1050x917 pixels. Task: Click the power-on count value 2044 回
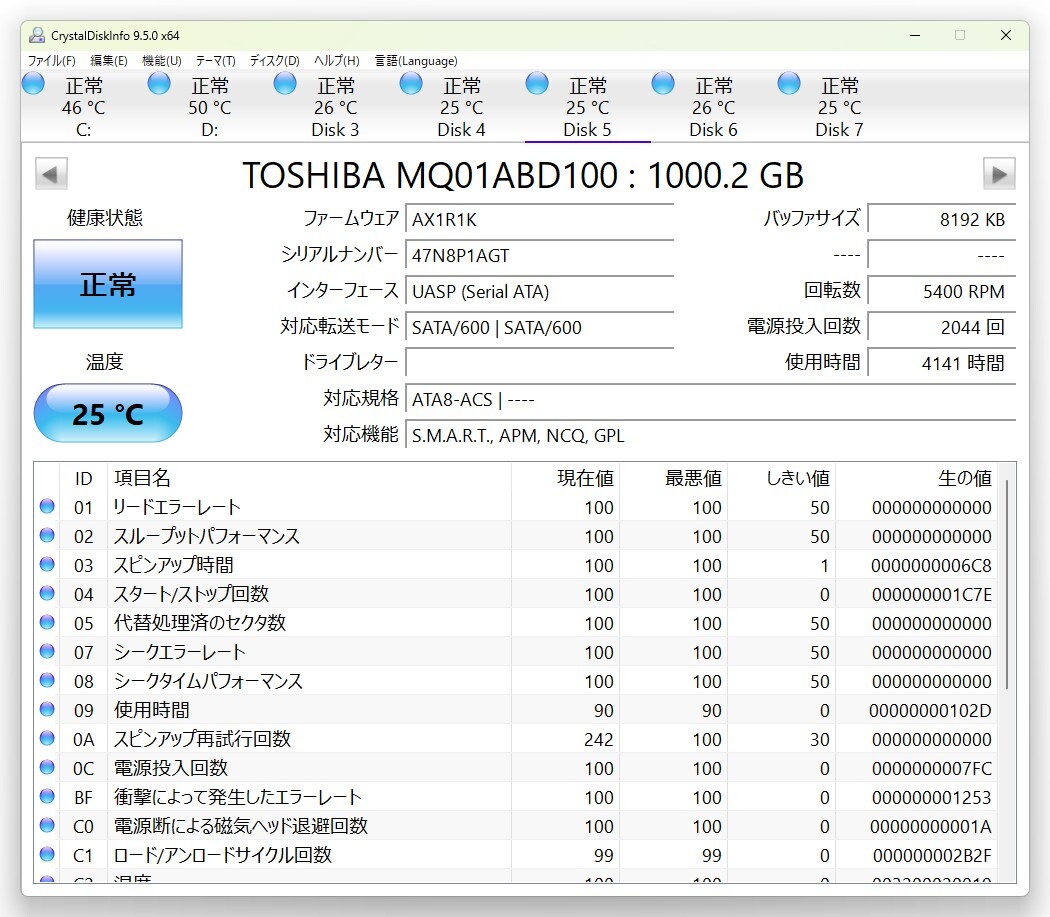942,328
